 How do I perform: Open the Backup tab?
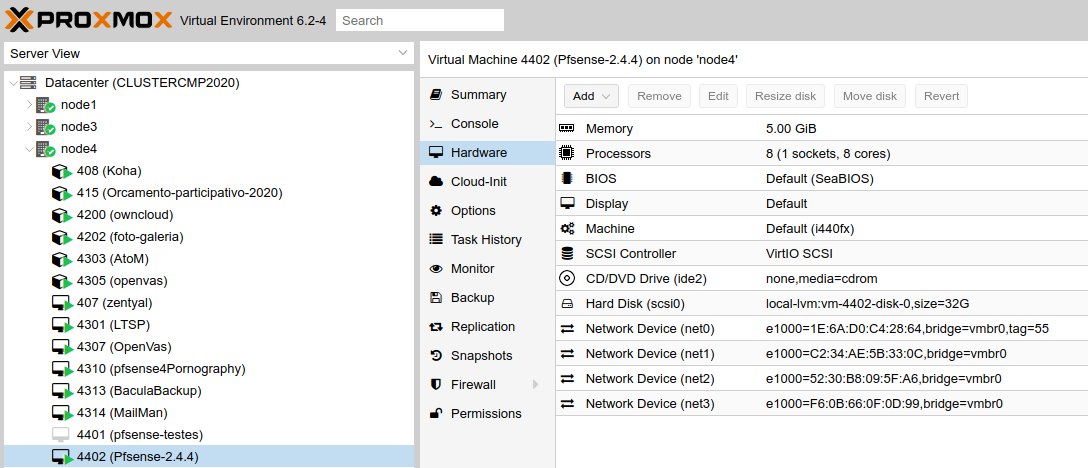(x=487, y=298)
